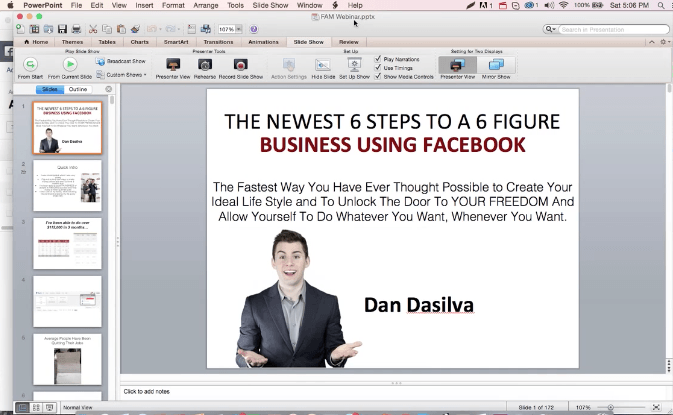Start slide show from status bar icon
The height and width of the screenshot is (415, 673).
50,407
